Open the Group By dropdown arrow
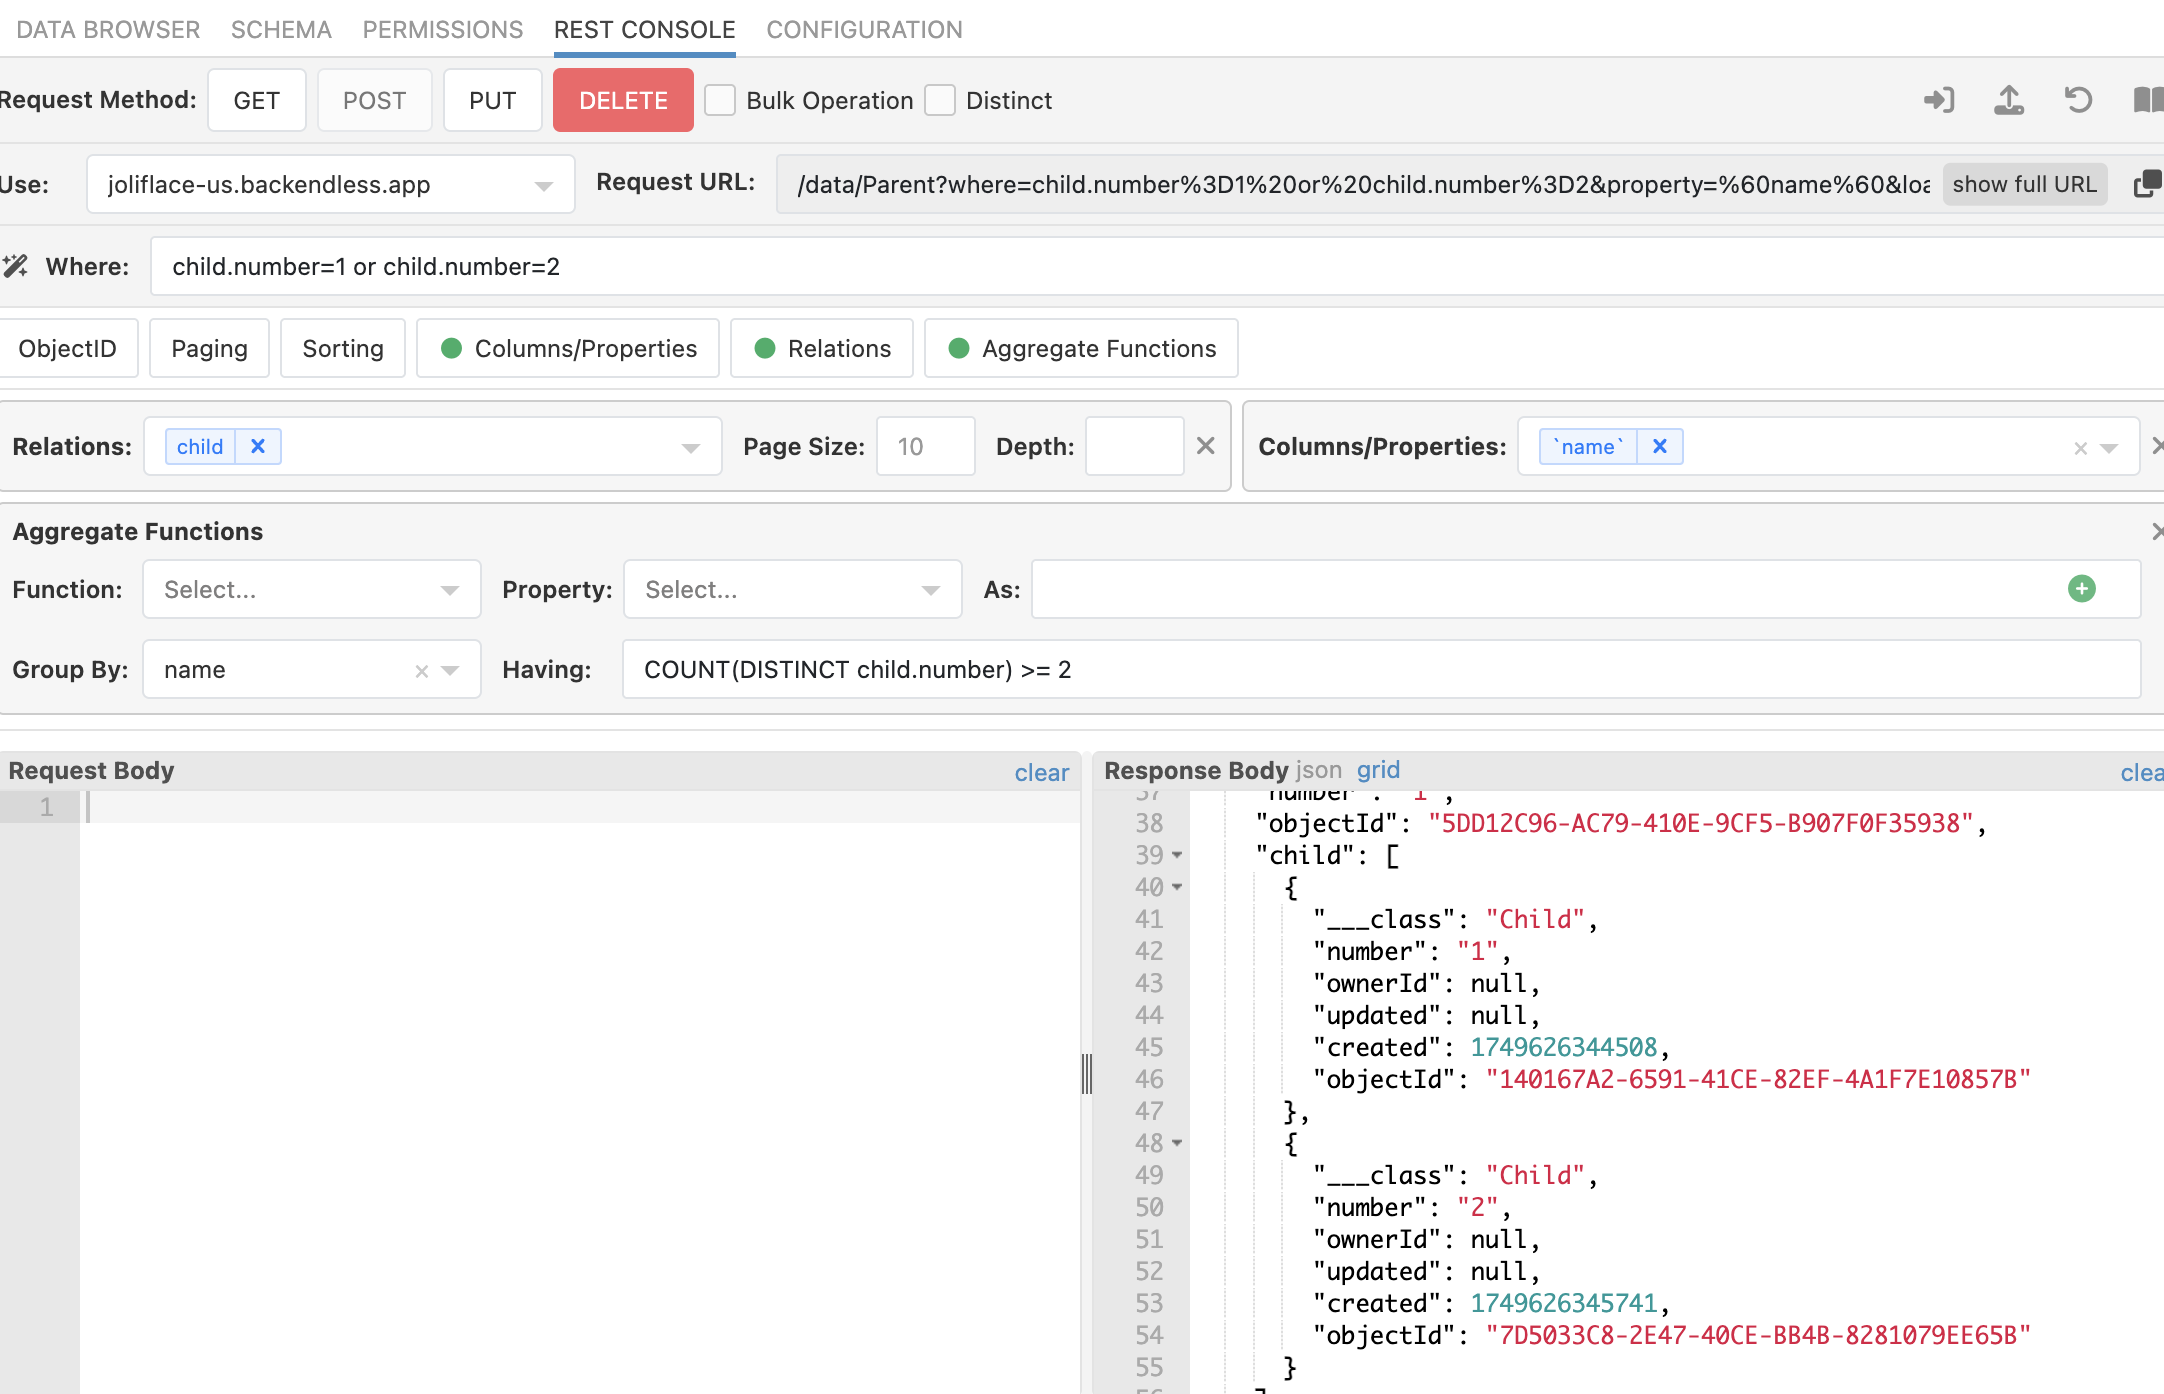The height and width of the screenshot is (1394, 2164). coord(450,670)
